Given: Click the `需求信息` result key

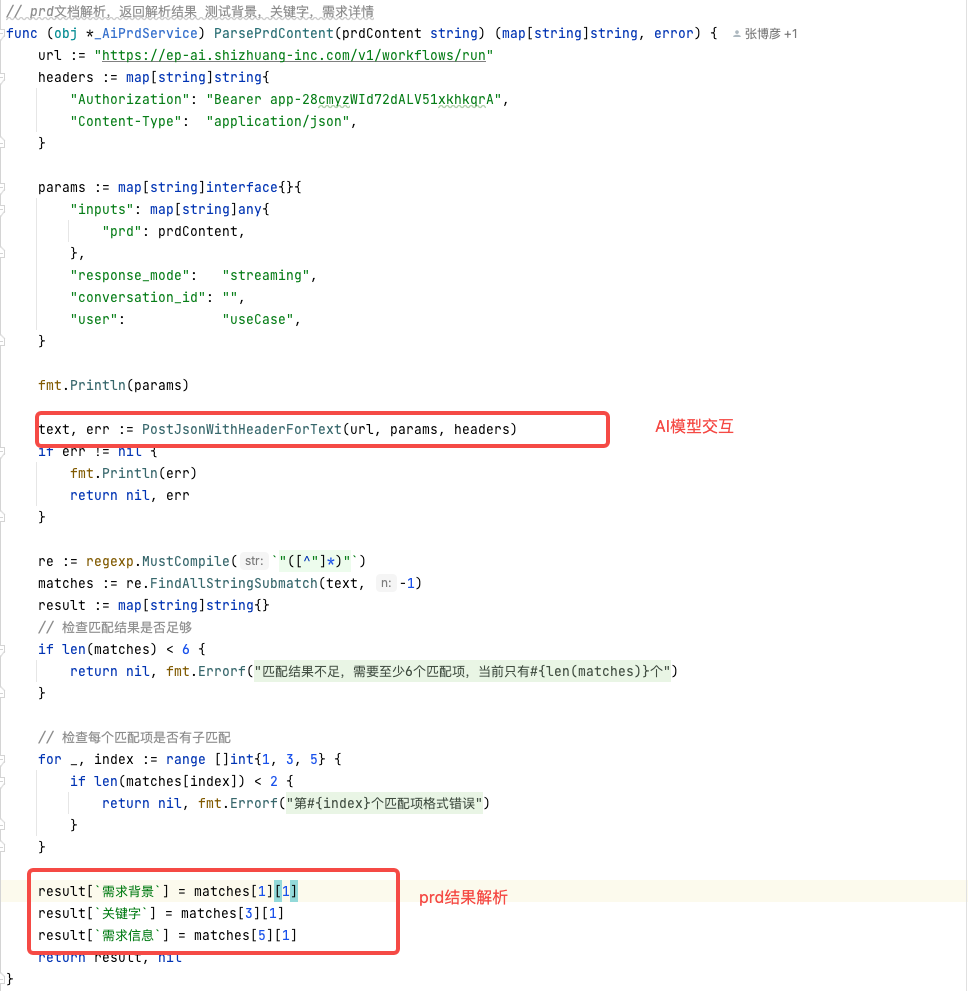Looking at the screenshot, I should pyautogui.click(x=128, y=935).
